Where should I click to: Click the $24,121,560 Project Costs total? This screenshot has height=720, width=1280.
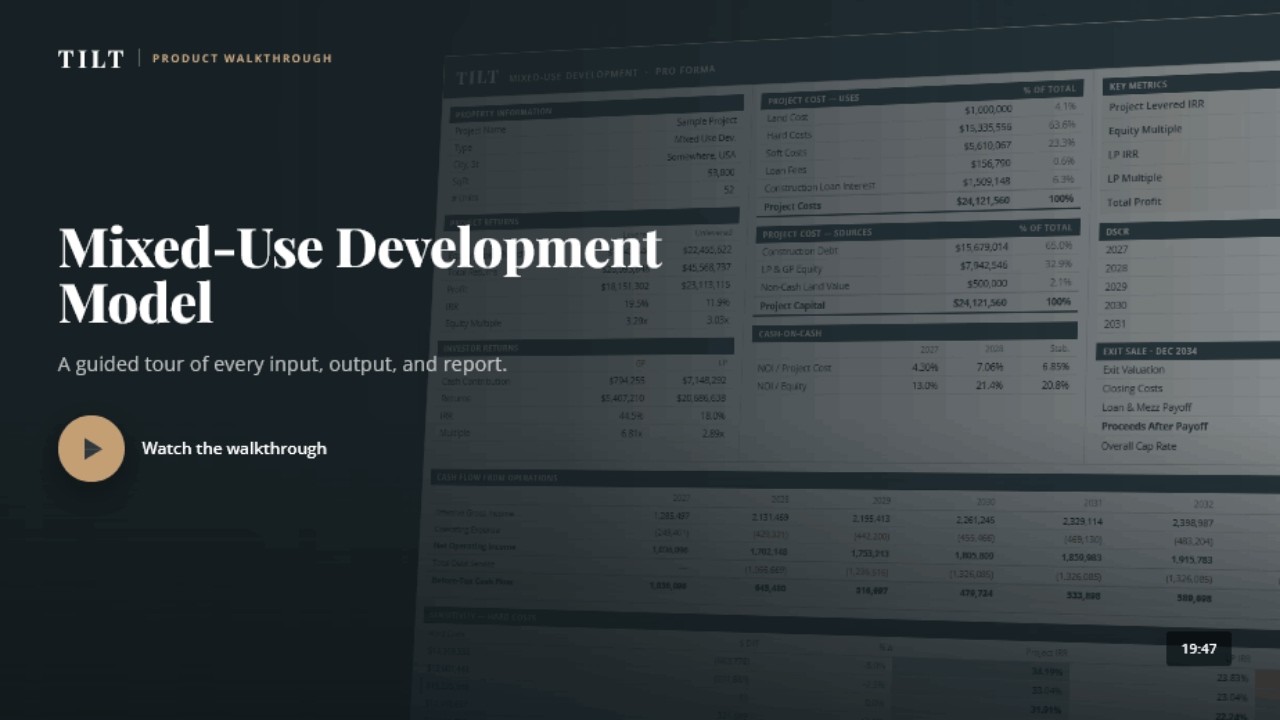[x=984, y=200]
